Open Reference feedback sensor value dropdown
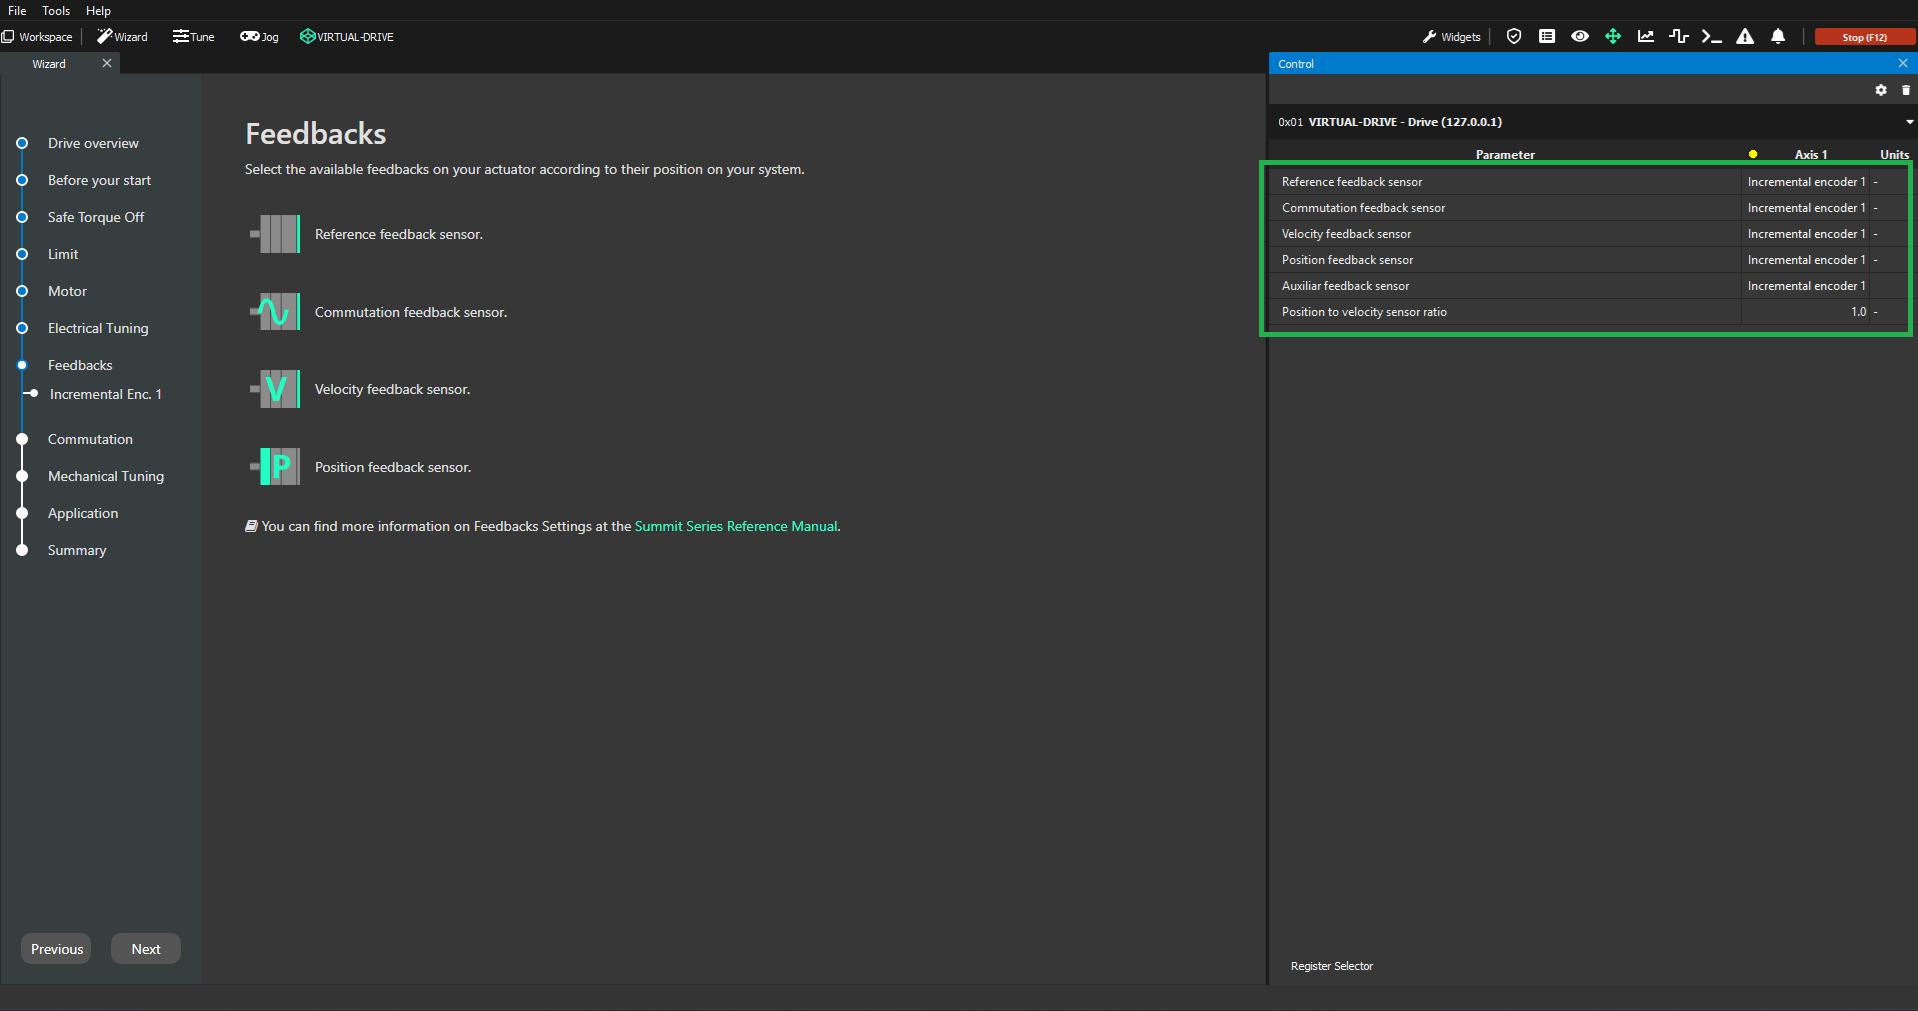 click(1805, 182)
